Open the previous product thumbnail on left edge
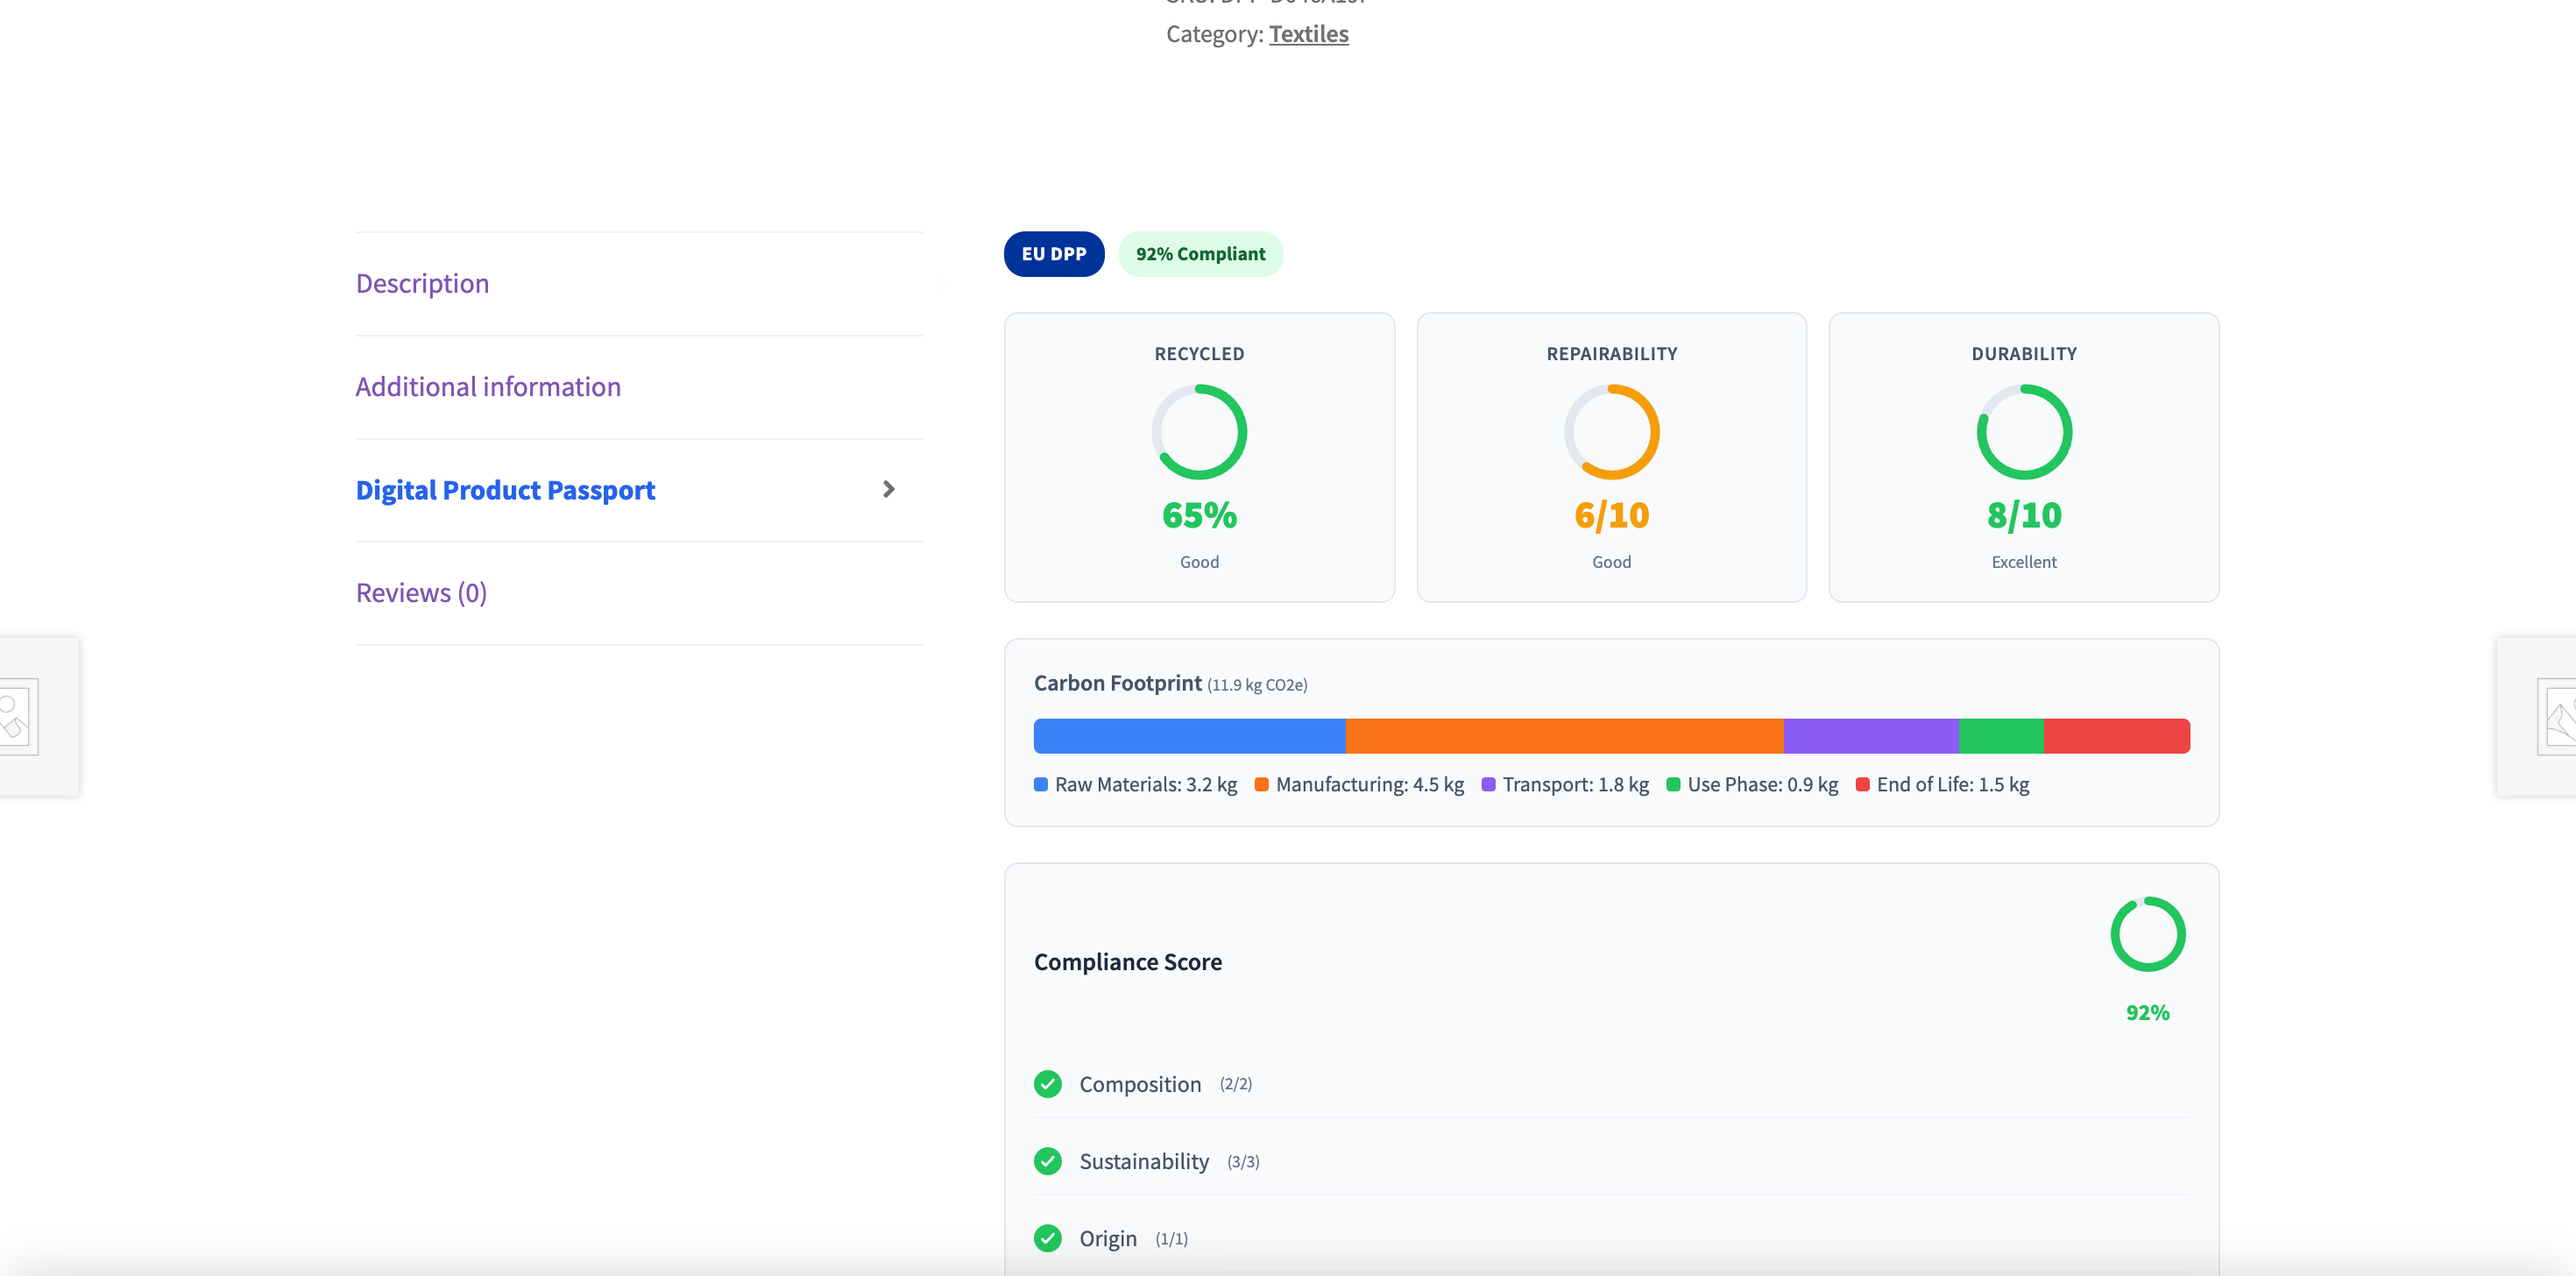 [38, 716]
